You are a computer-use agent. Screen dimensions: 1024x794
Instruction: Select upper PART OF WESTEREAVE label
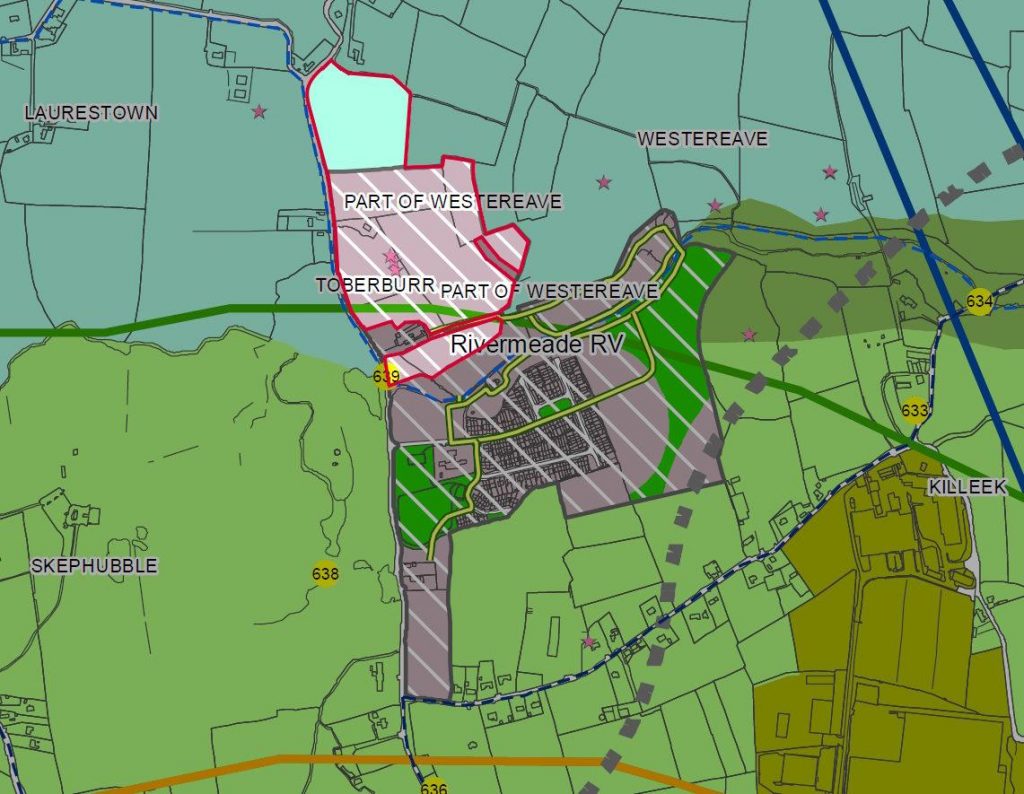(453, 201)
